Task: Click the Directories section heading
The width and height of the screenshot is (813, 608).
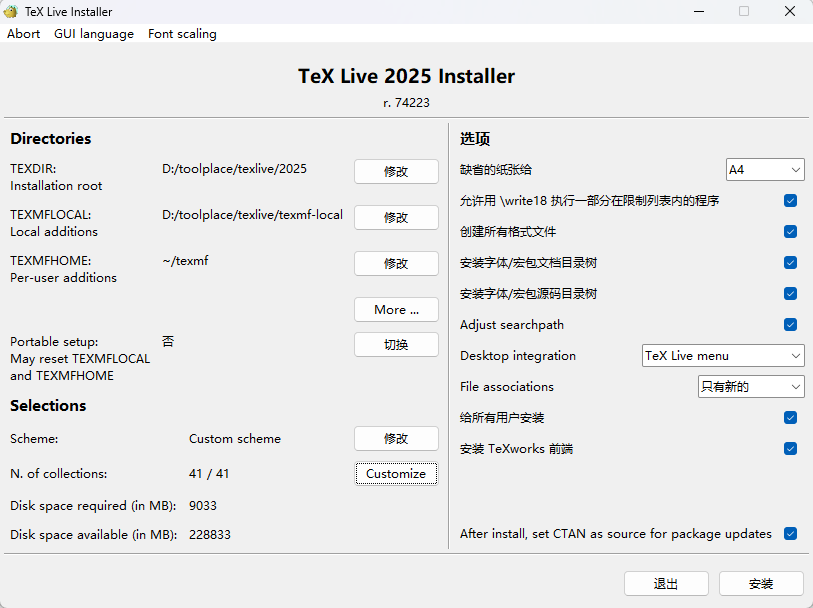Action: click(51, 138)
